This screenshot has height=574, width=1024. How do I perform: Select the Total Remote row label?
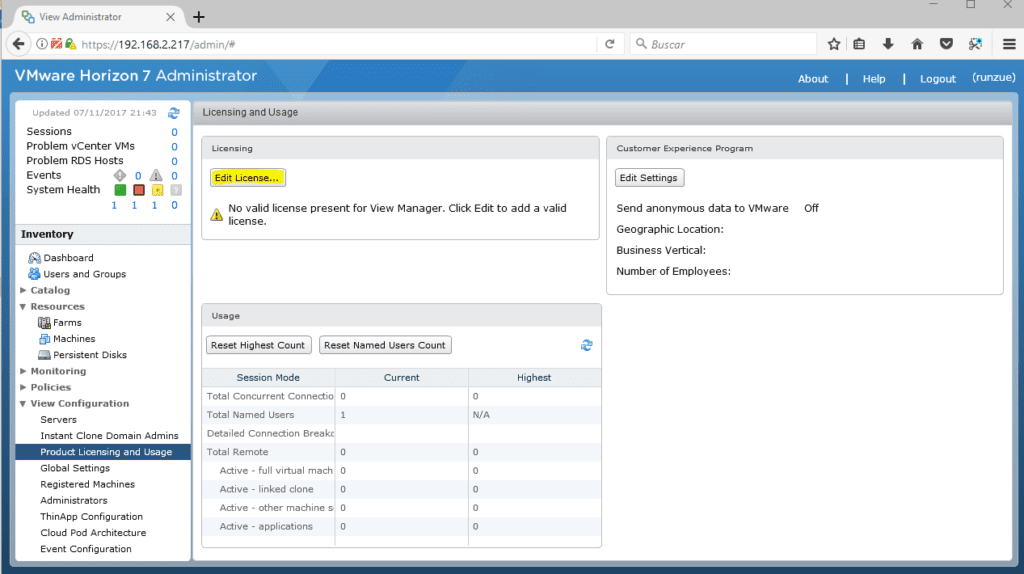(x=238, y=452)
